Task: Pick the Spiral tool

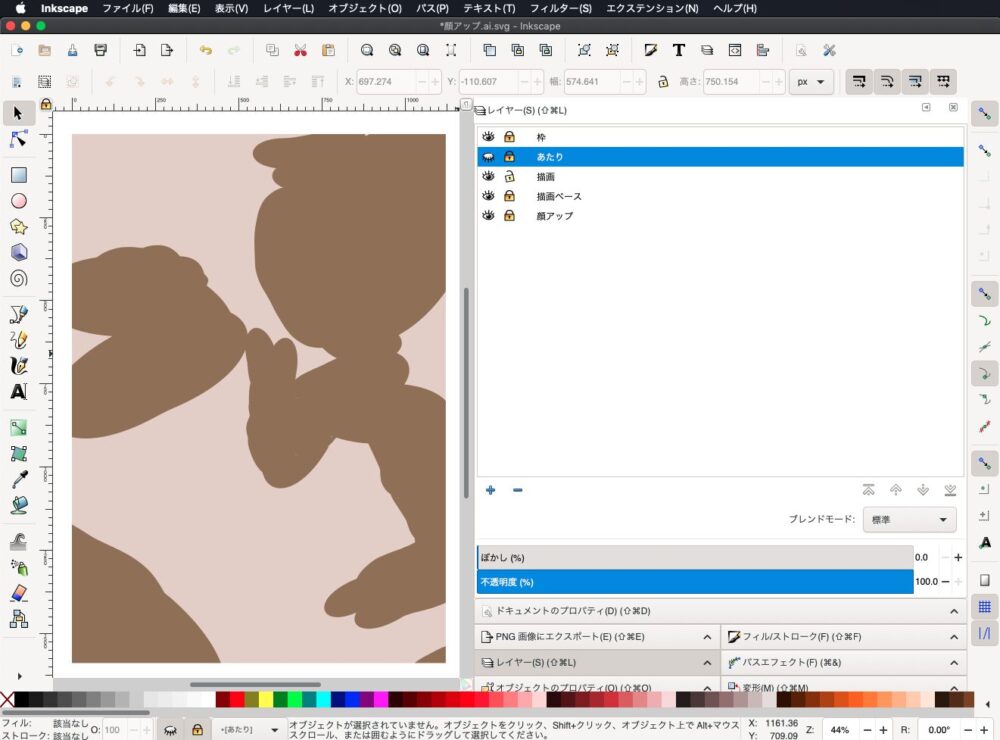Action: 18,279
